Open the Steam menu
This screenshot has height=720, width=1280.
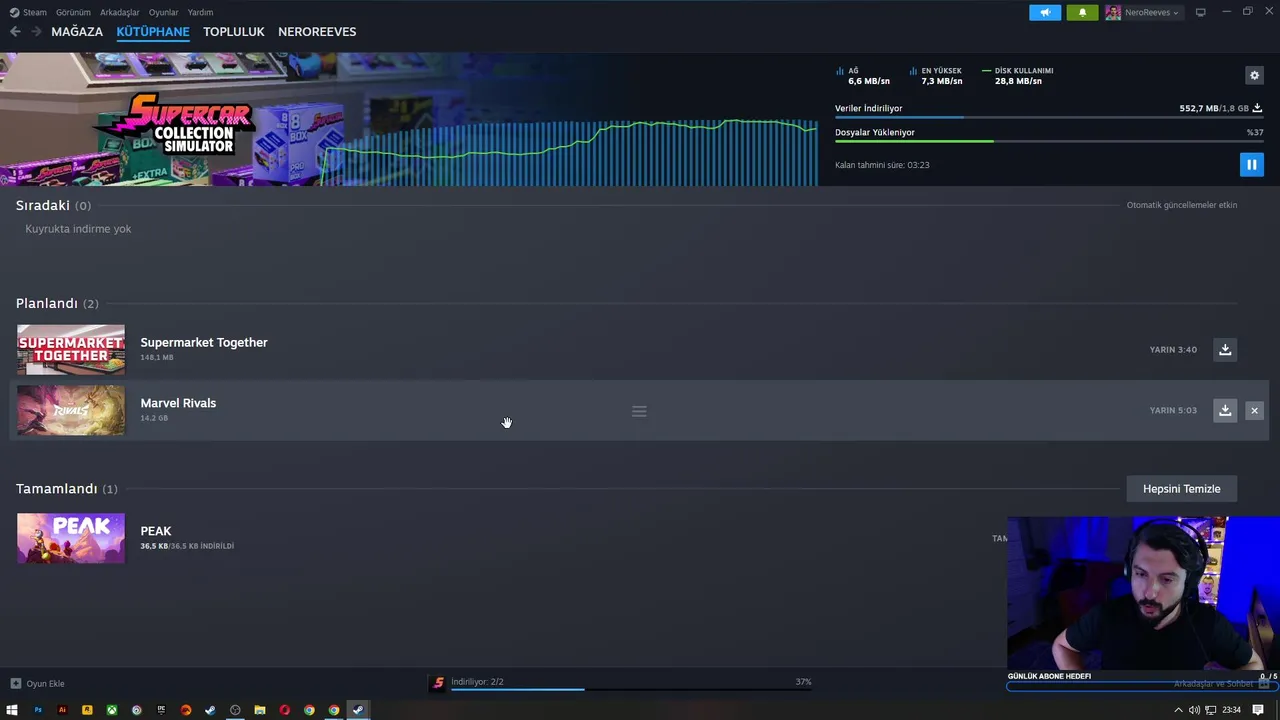tap(28, 13)
